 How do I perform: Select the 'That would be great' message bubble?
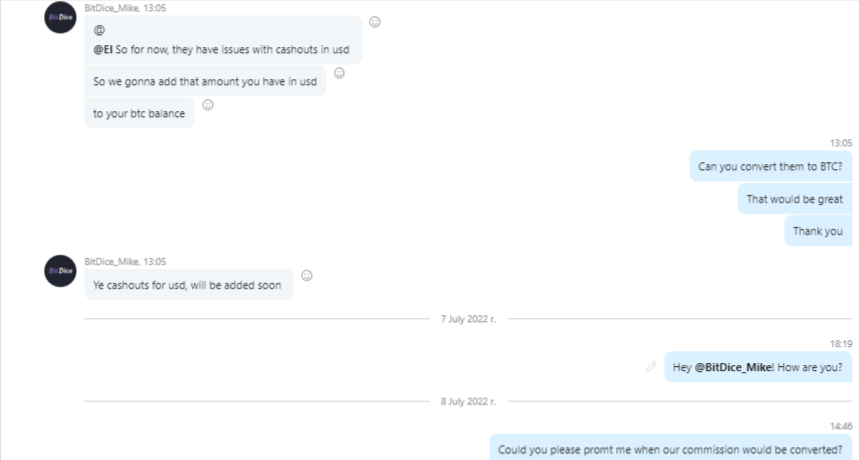[x=794, y=199]
